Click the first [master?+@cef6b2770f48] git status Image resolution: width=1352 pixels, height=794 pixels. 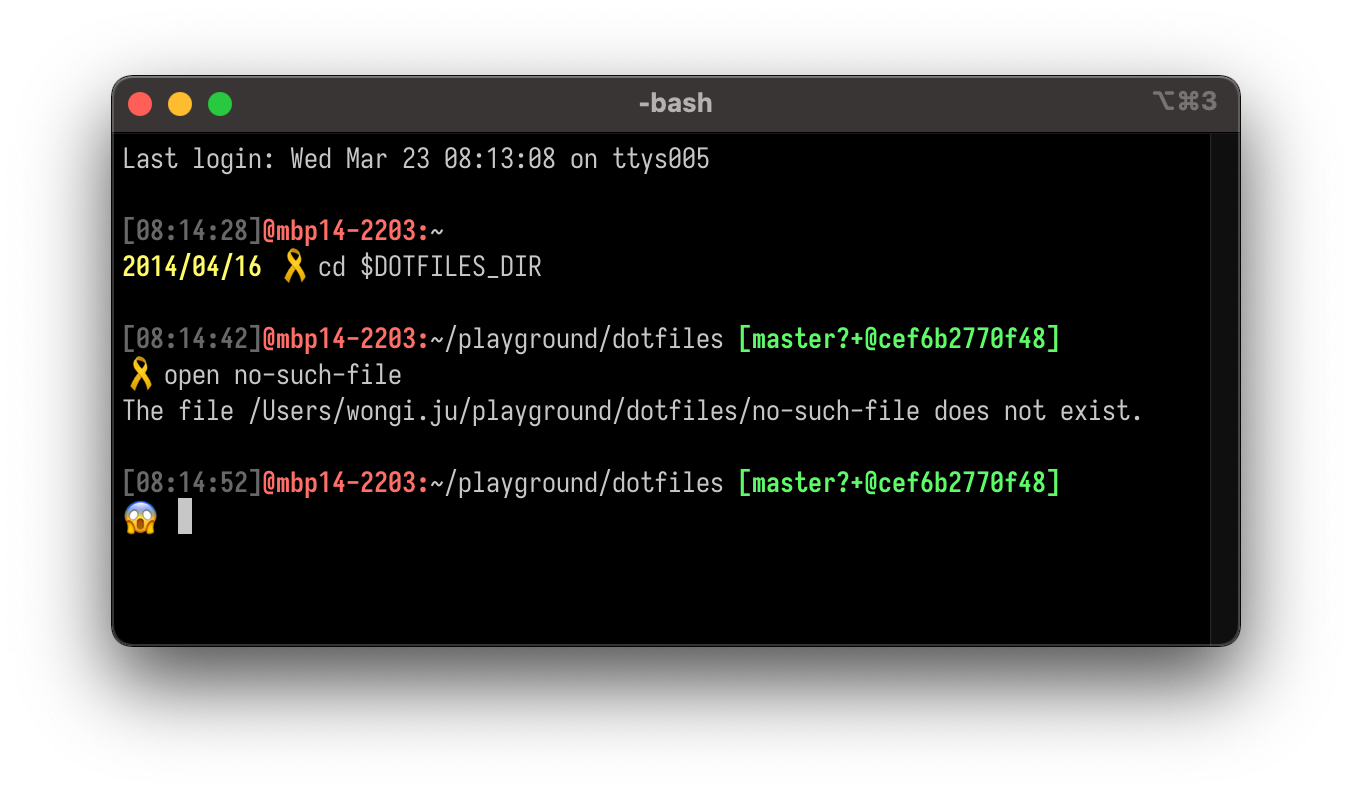(x=898, y=339)
